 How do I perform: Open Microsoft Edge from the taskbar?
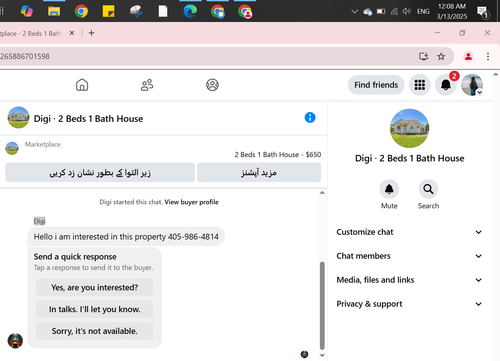point(190,11)
